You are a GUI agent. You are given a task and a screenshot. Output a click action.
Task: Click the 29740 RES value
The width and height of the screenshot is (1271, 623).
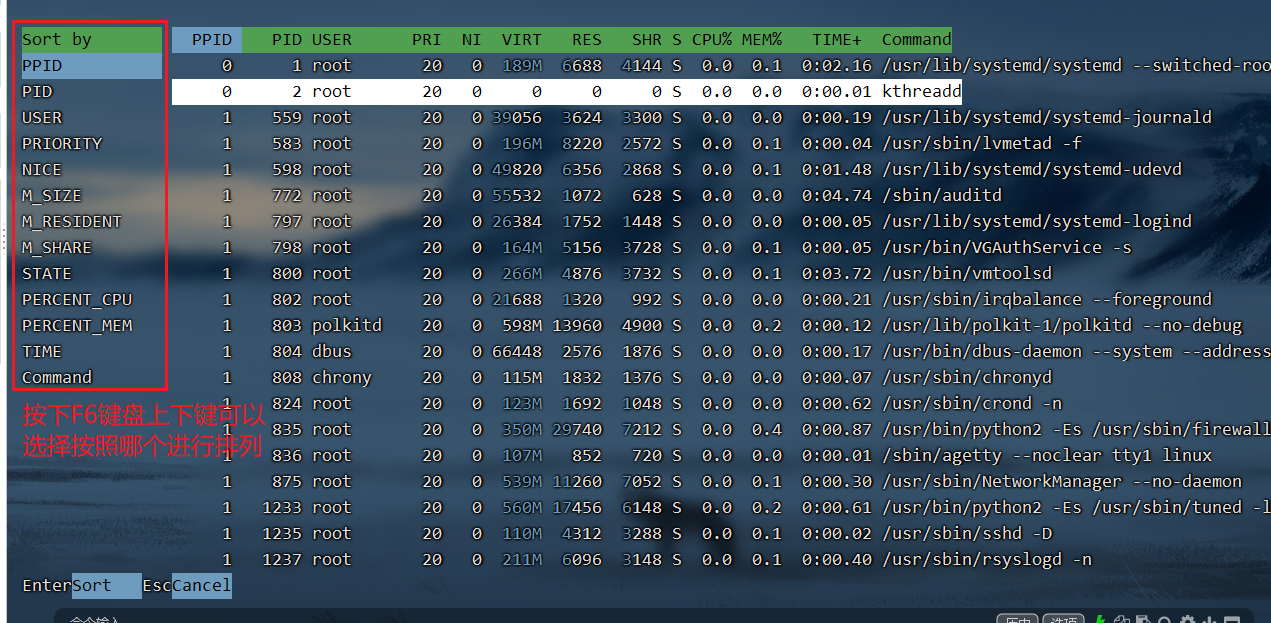(x=577, y=430)
